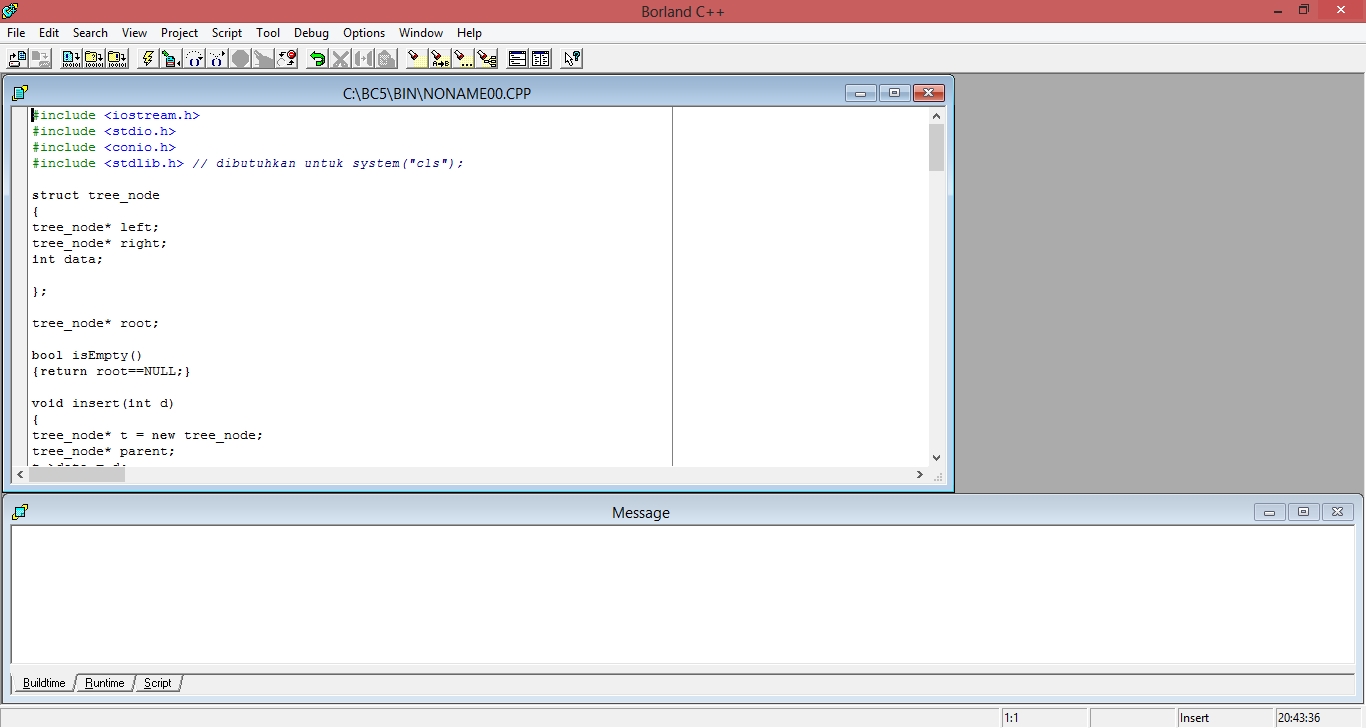Minimize the NONAME00.CPP editor window
Screen dimensions: 1366x728
coord(861,93)
